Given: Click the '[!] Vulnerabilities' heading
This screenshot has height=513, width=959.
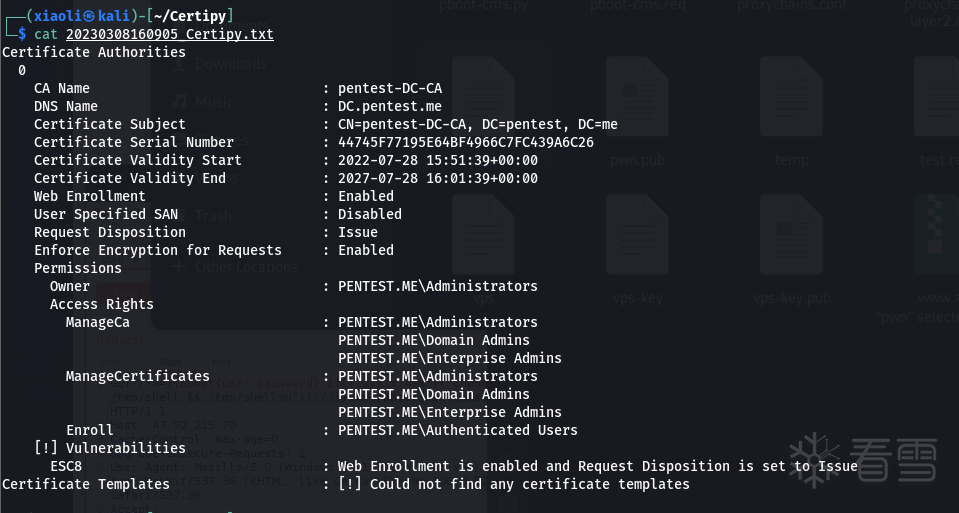Looking at the screenshot, I should pos(110,448).
